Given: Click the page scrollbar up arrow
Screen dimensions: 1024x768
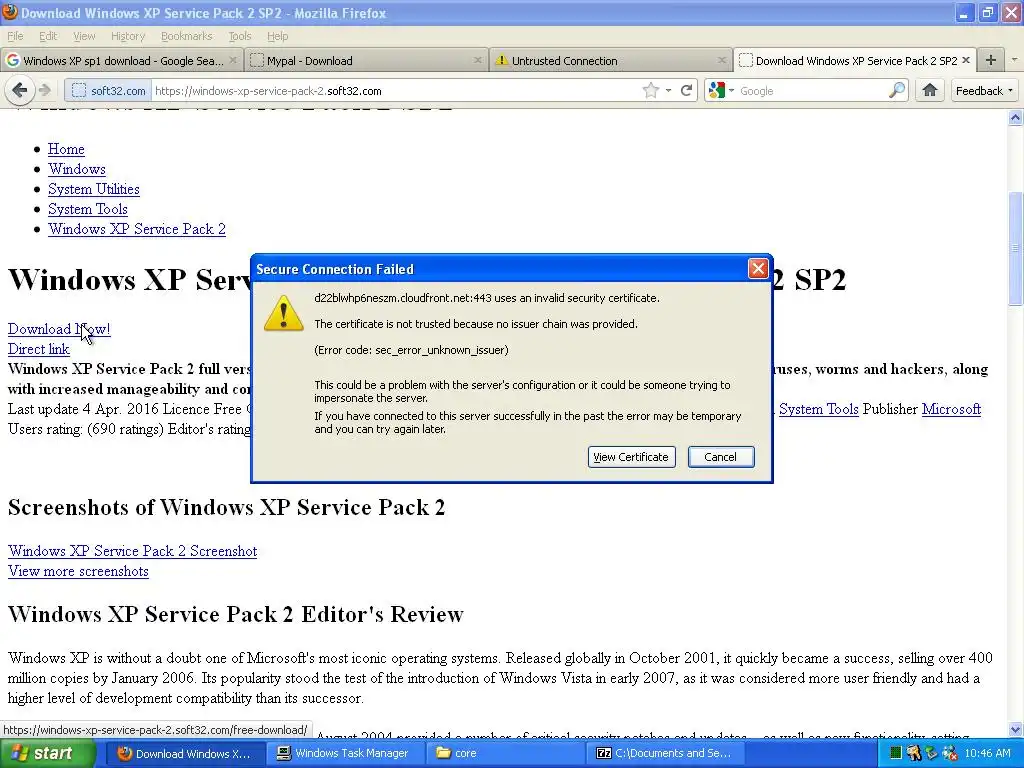Looking at the screenshot, I should click(1016, 118).
